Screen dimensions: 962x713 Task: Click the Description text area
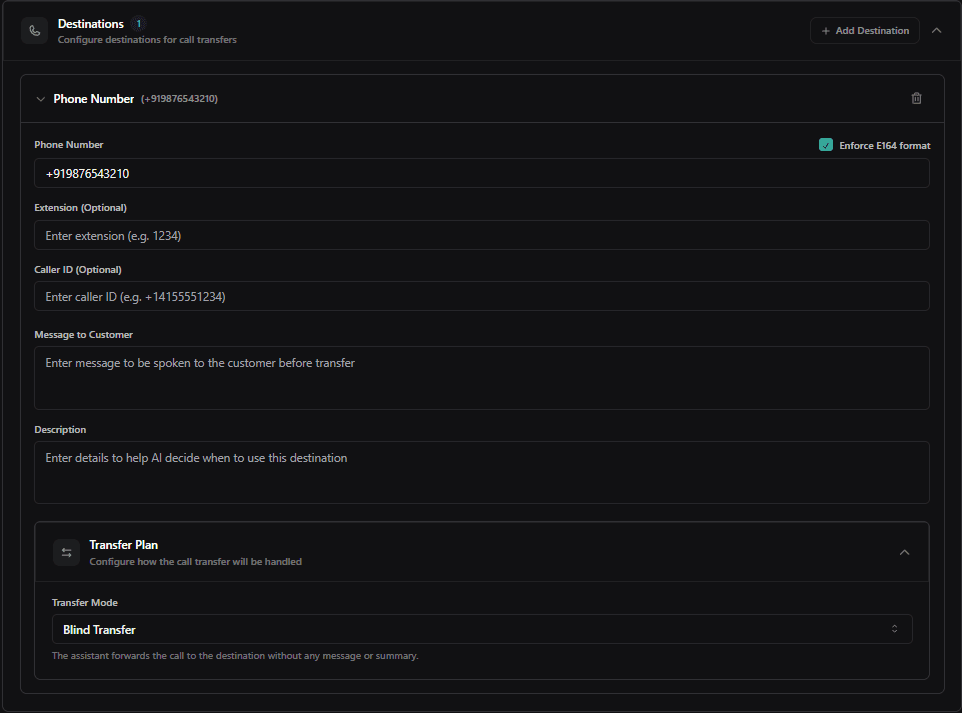pyautogui.click(x=482, y=472)
